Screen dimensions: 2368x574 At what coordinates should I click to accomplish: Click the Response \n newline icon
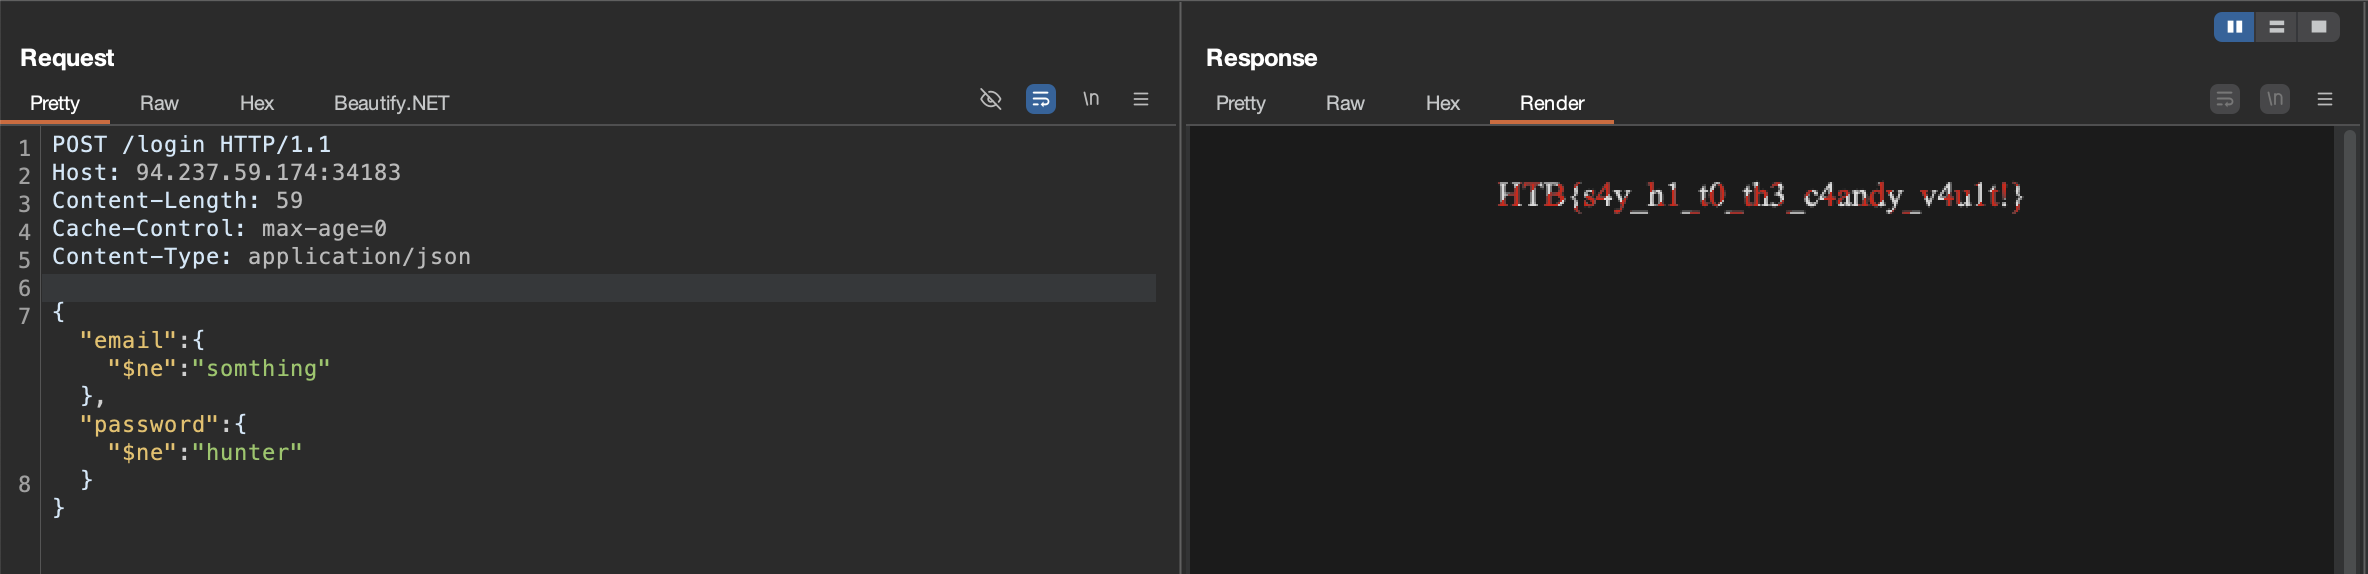pos(2275,99)
